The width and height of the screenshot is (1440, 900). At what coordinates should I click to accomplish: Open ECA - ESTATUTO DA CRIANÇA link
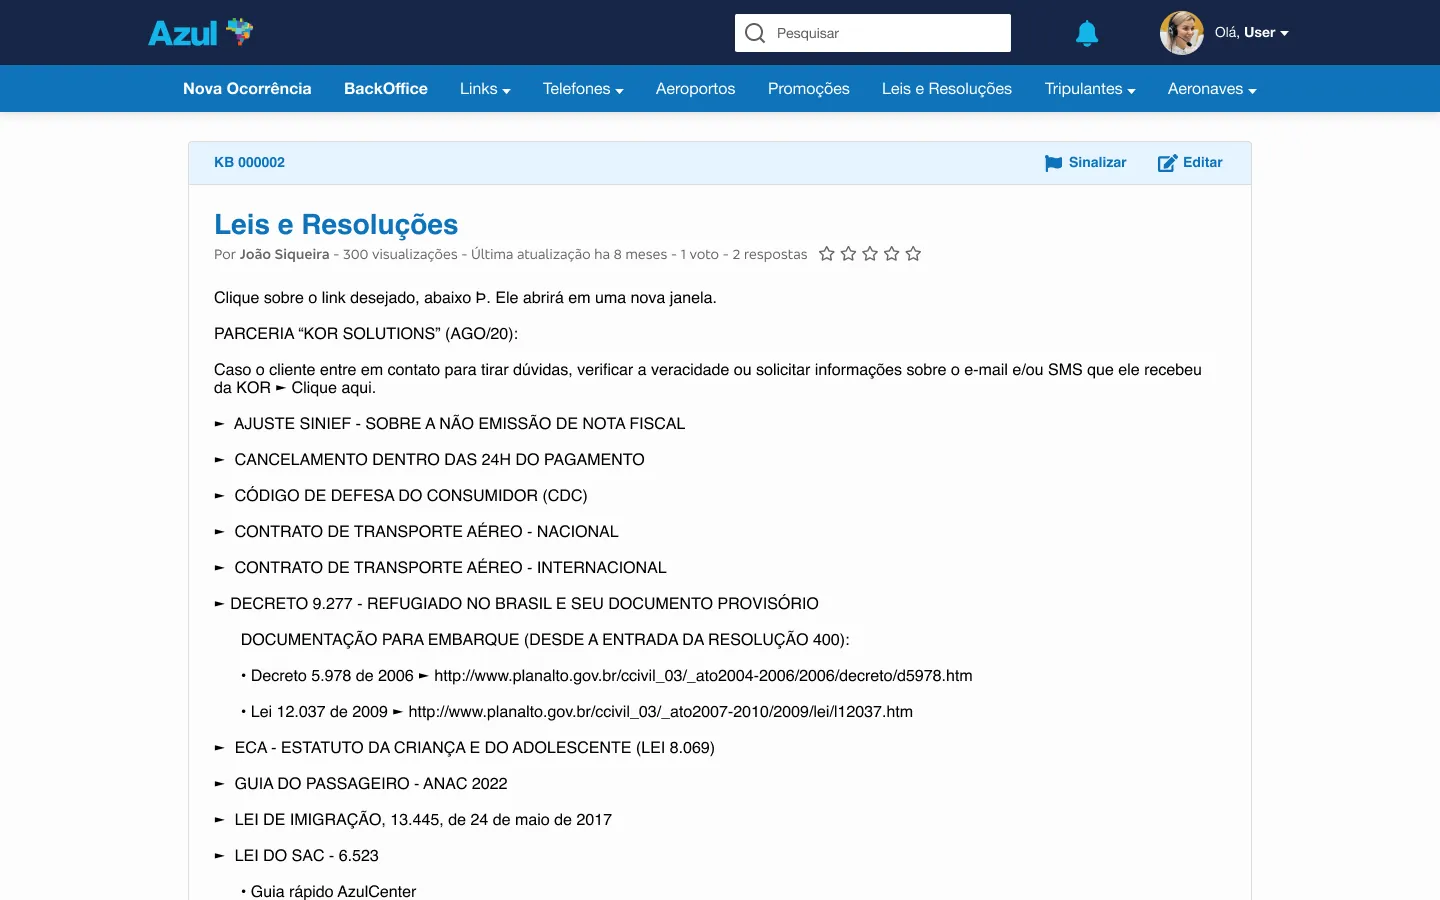474,748
